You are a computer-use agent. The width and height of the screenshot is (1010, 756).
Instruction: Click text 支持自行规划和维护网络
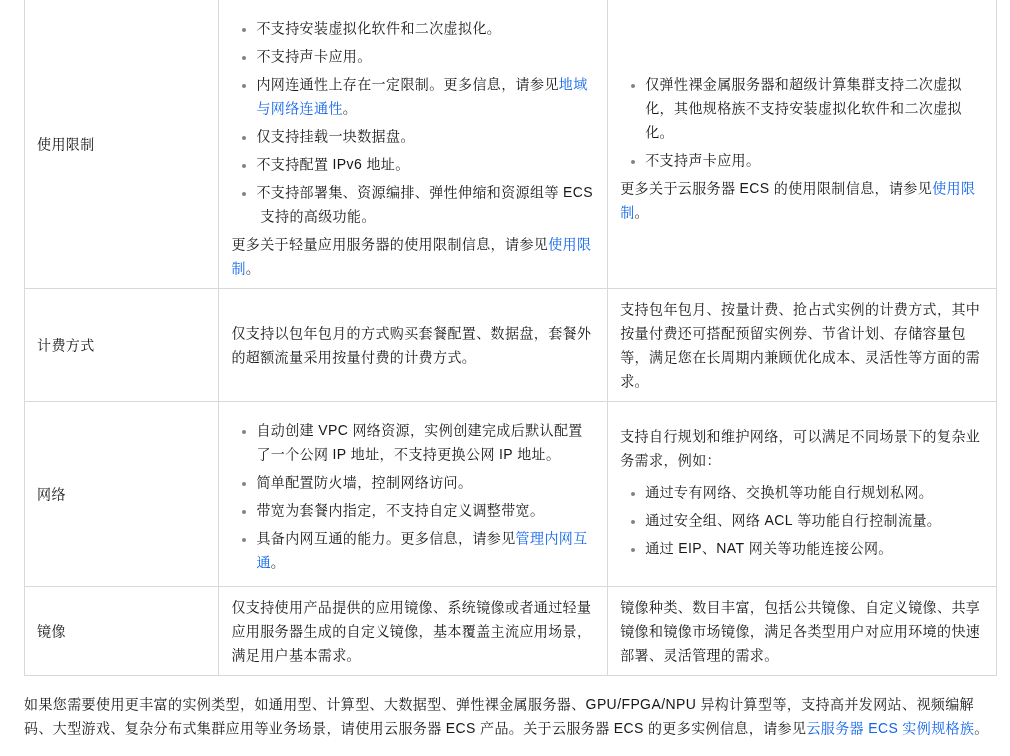(x=800, y=448)
